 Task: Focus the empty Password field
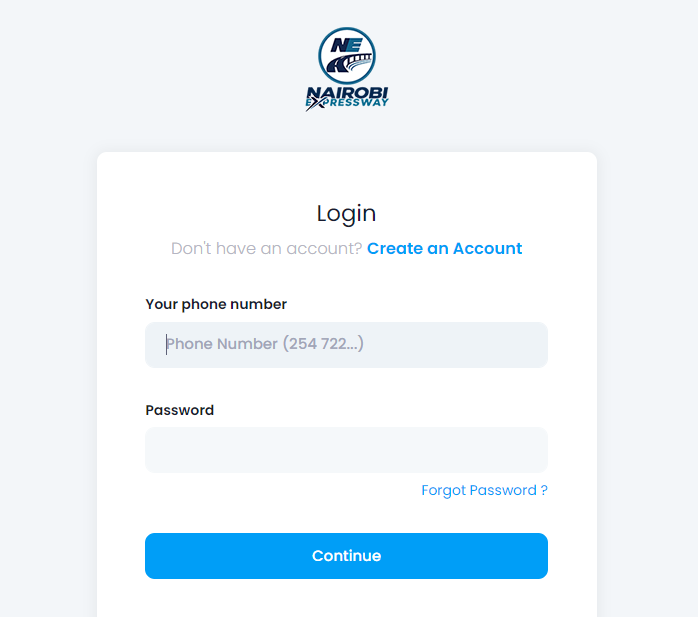pyautogui.click(x=346, y=450)
